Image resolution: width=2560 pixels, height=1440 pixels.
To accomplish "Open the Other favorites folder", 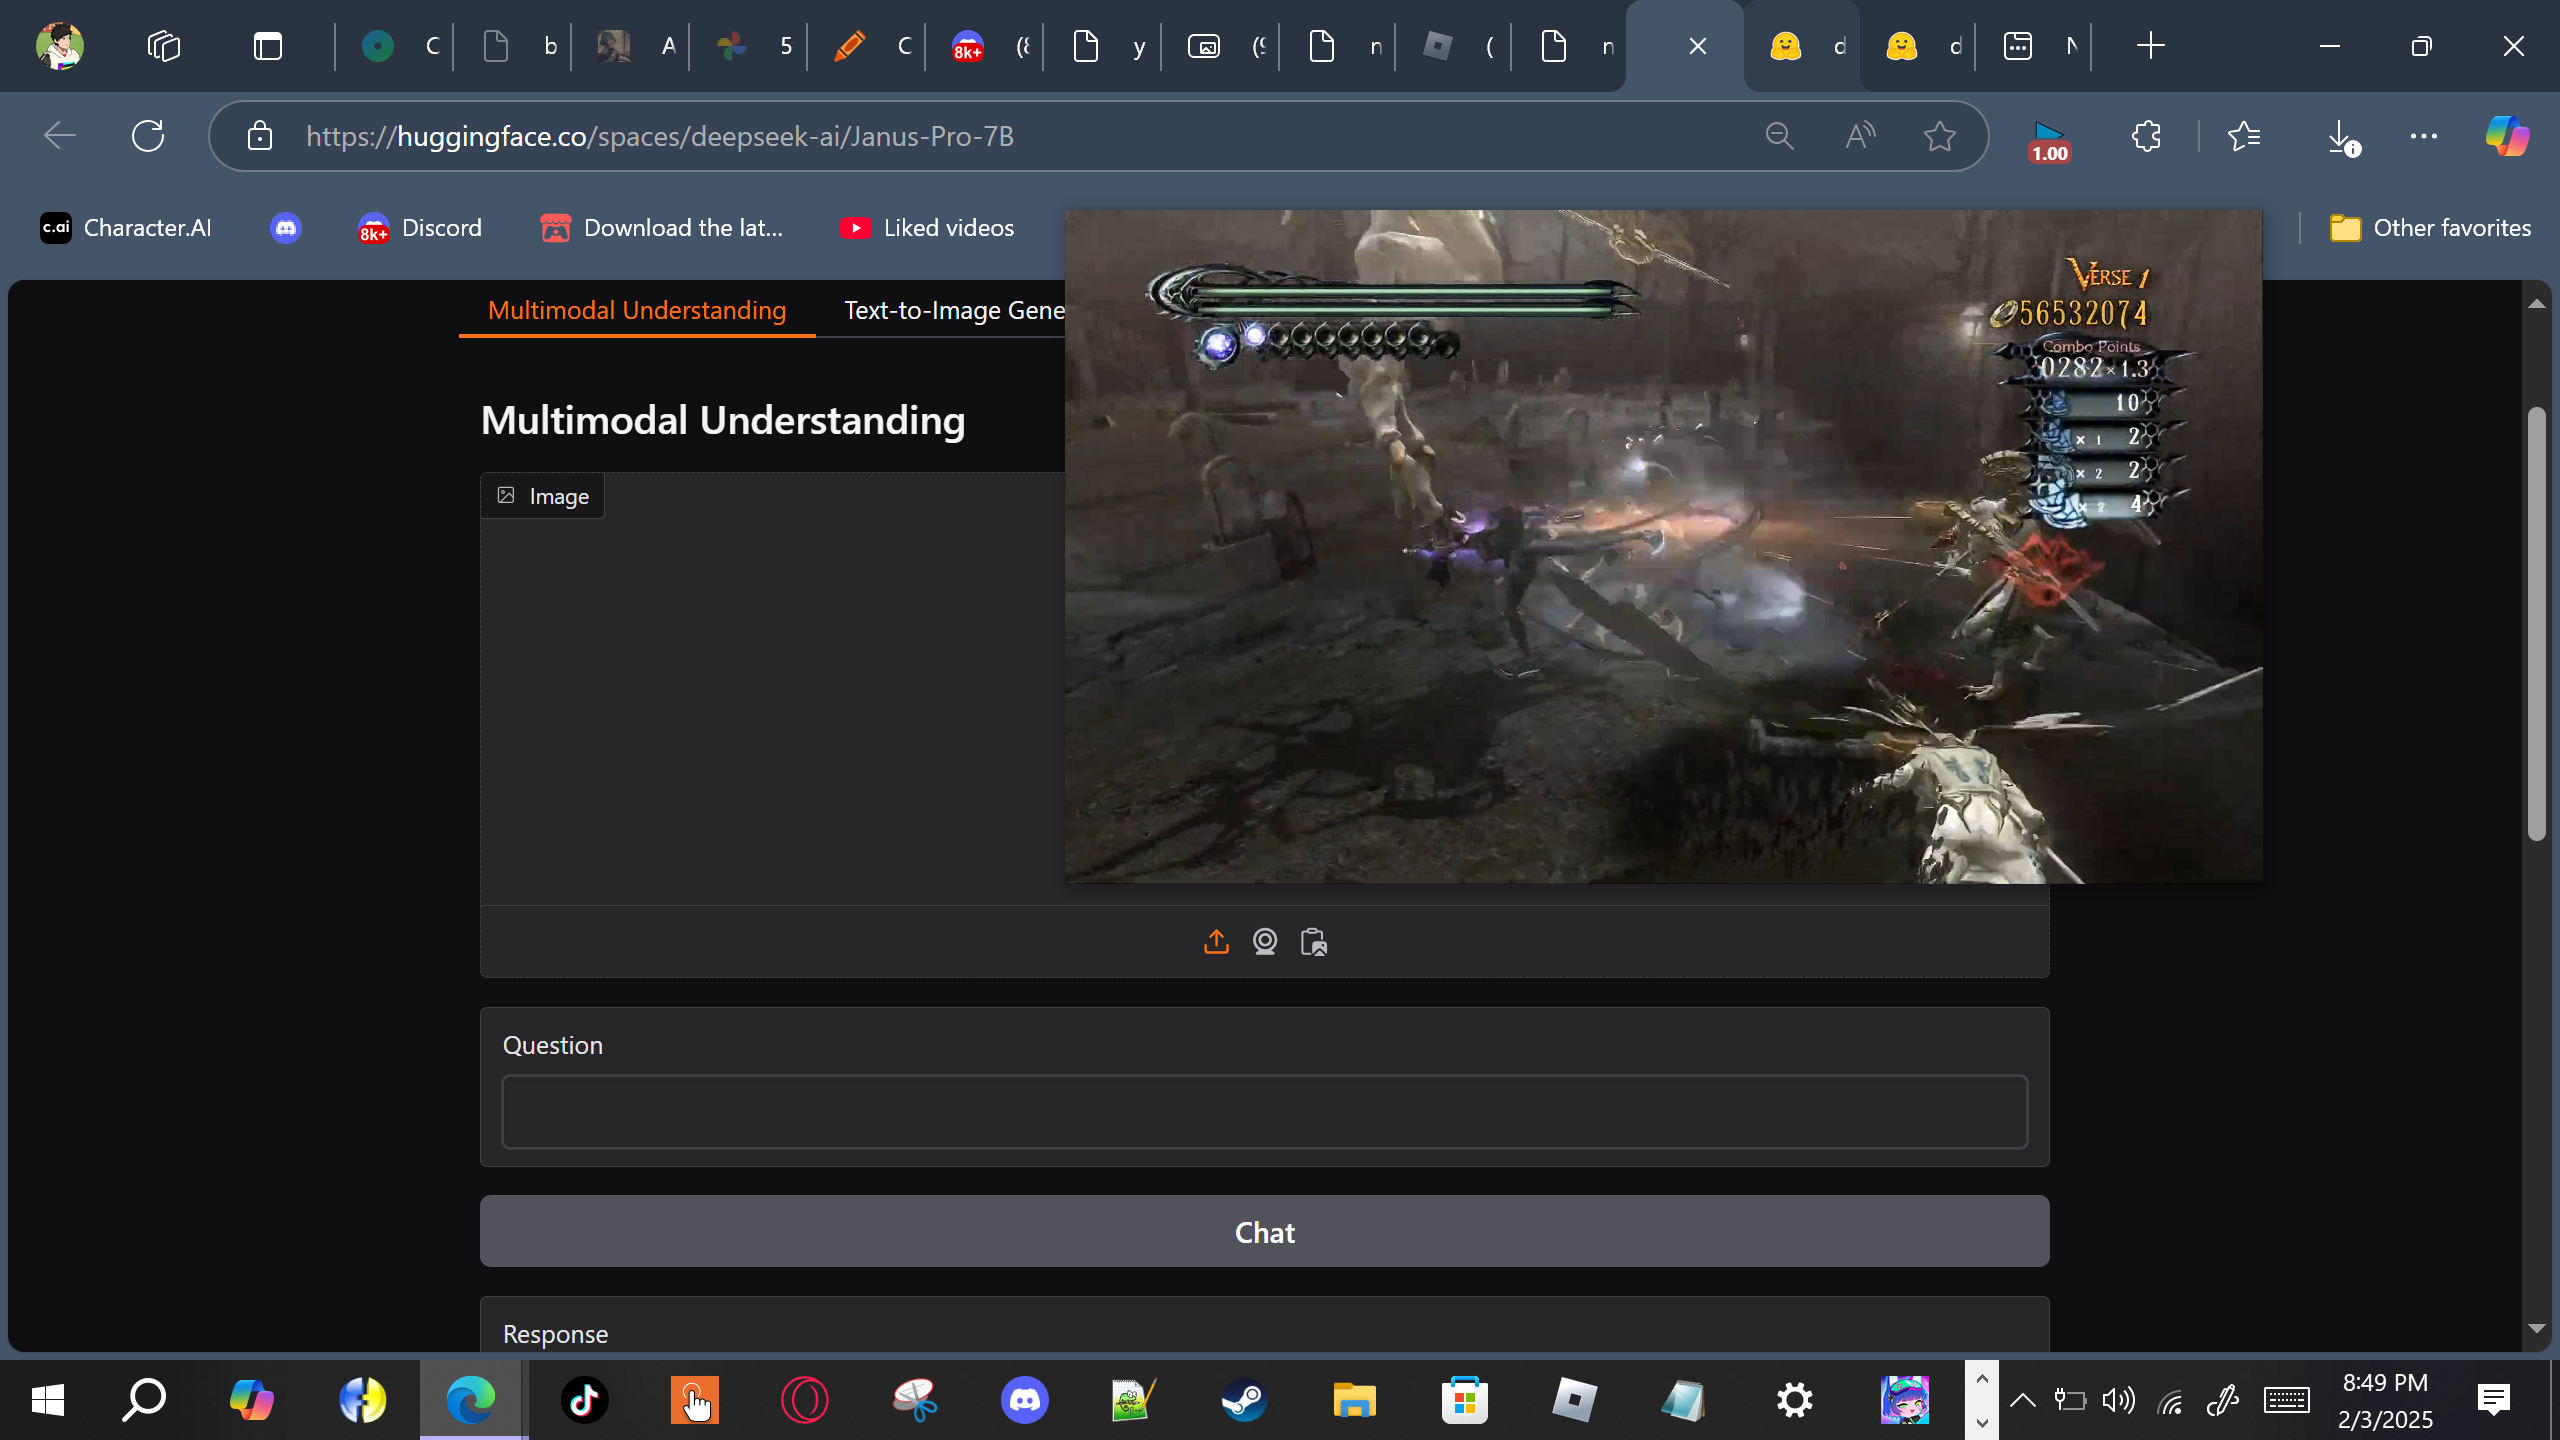I will point(2431,228).
